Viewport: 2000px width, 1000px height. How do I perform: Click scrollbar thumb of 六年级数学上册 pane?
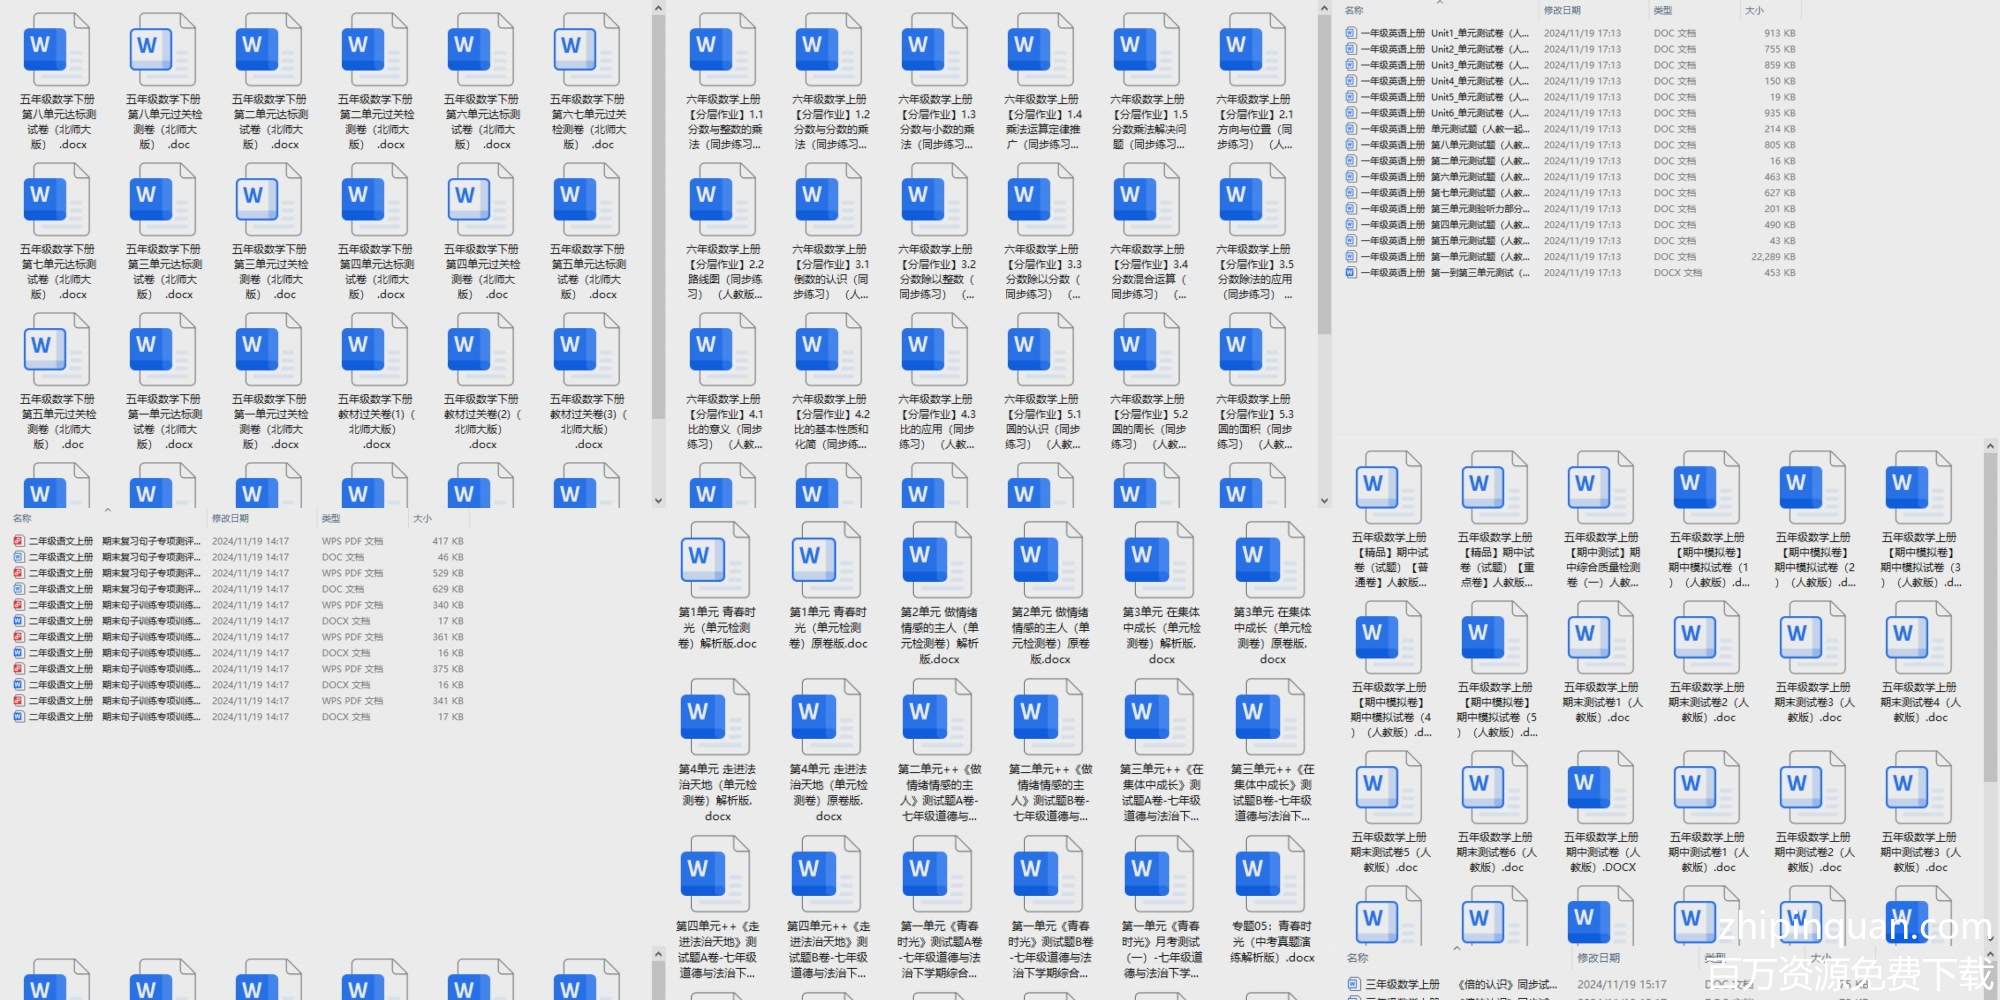point(1324,175)
